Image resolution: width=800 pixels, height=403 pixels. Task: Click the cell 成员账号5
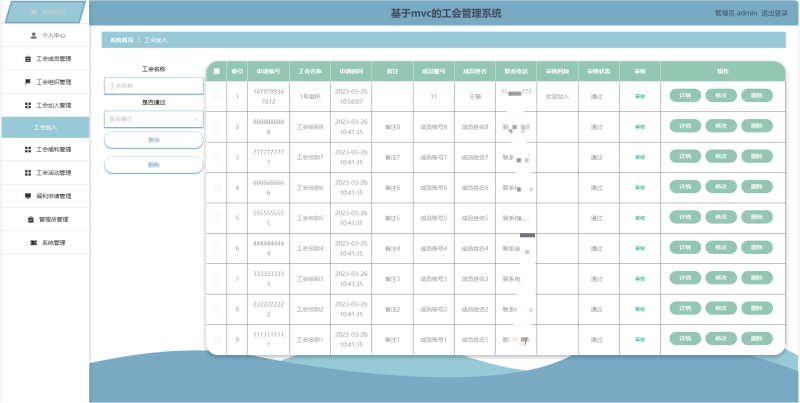pyautogui.click(x=433, y=218)
